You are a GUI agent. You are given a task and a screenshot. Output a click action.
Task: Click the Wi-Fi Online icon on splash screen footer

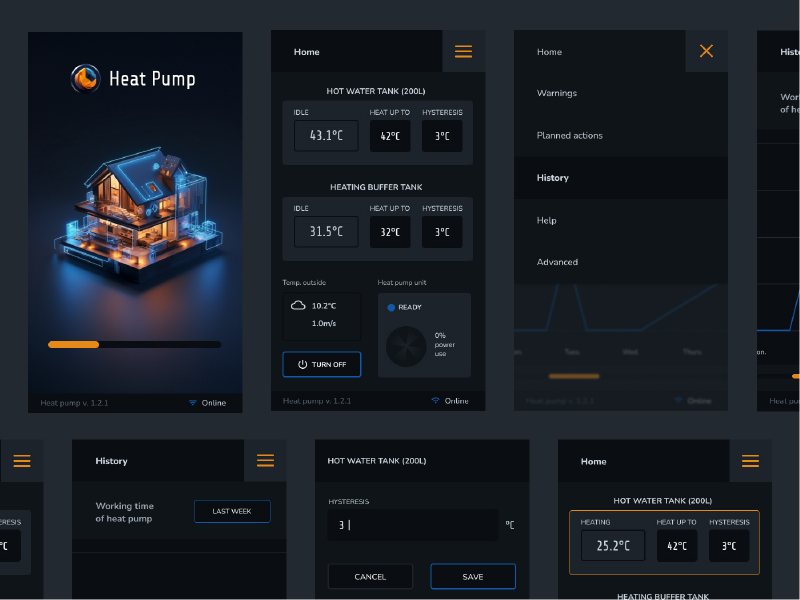pos(193,403)
